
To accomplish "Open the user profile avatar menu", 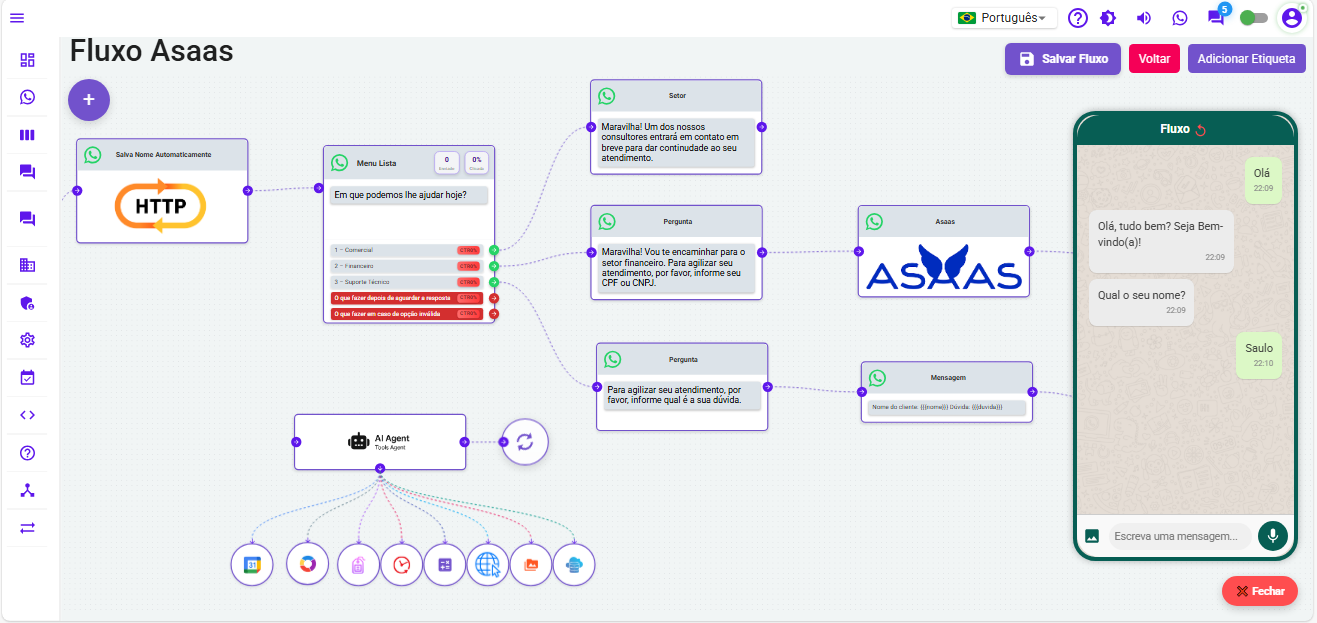I will pyautogui.click(x=1291, y=18).
